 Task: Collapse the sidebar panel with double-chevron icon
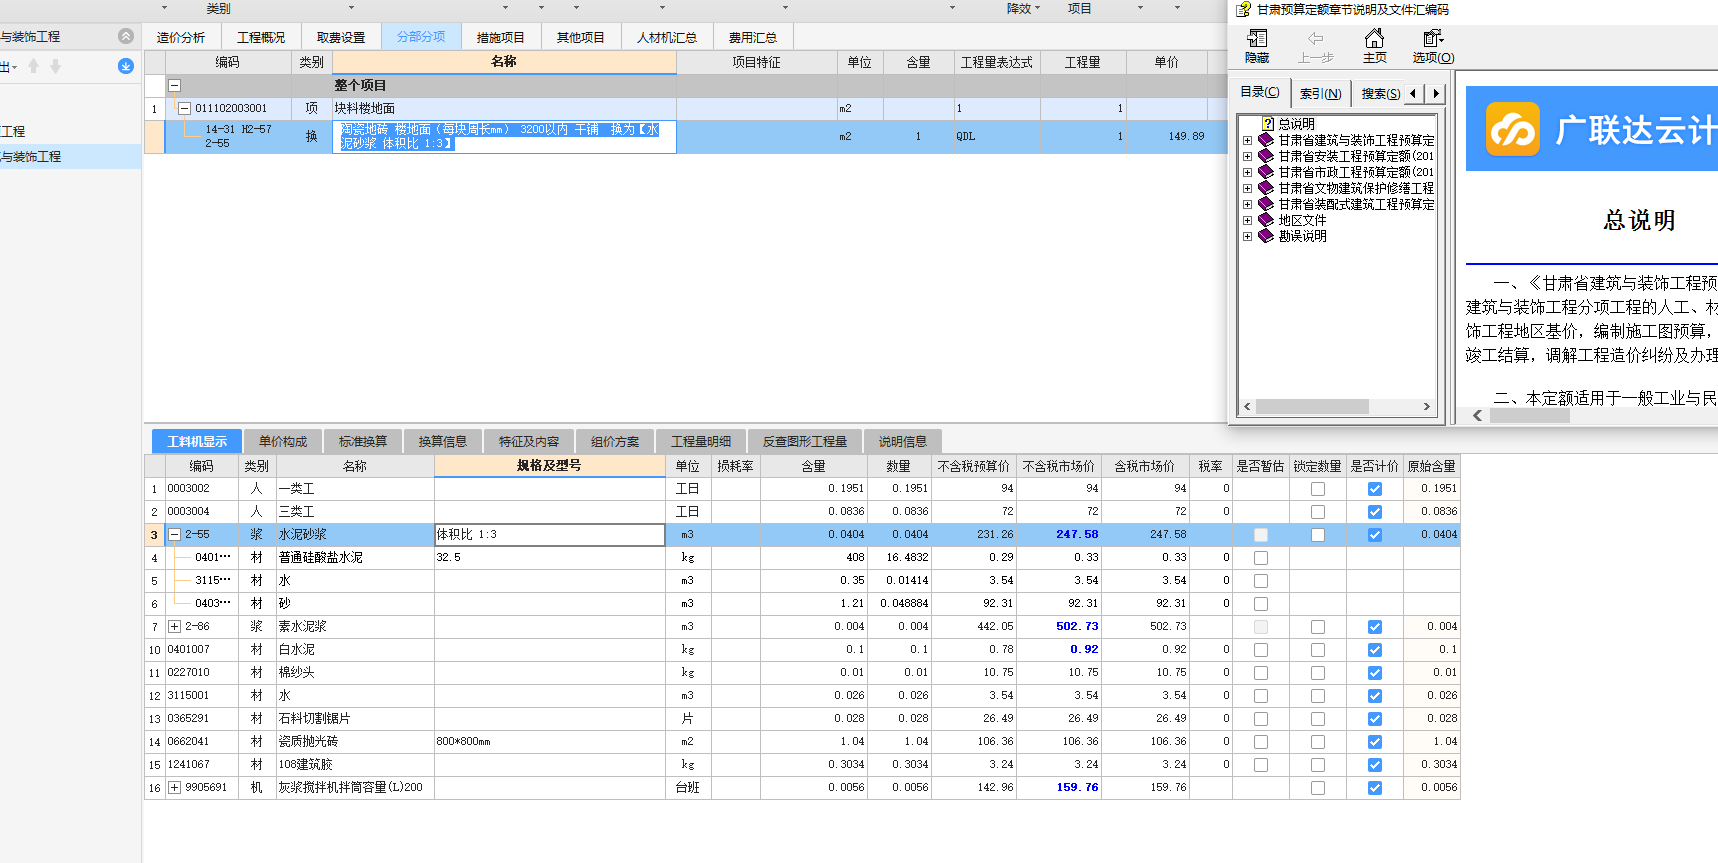pos(125,36)
